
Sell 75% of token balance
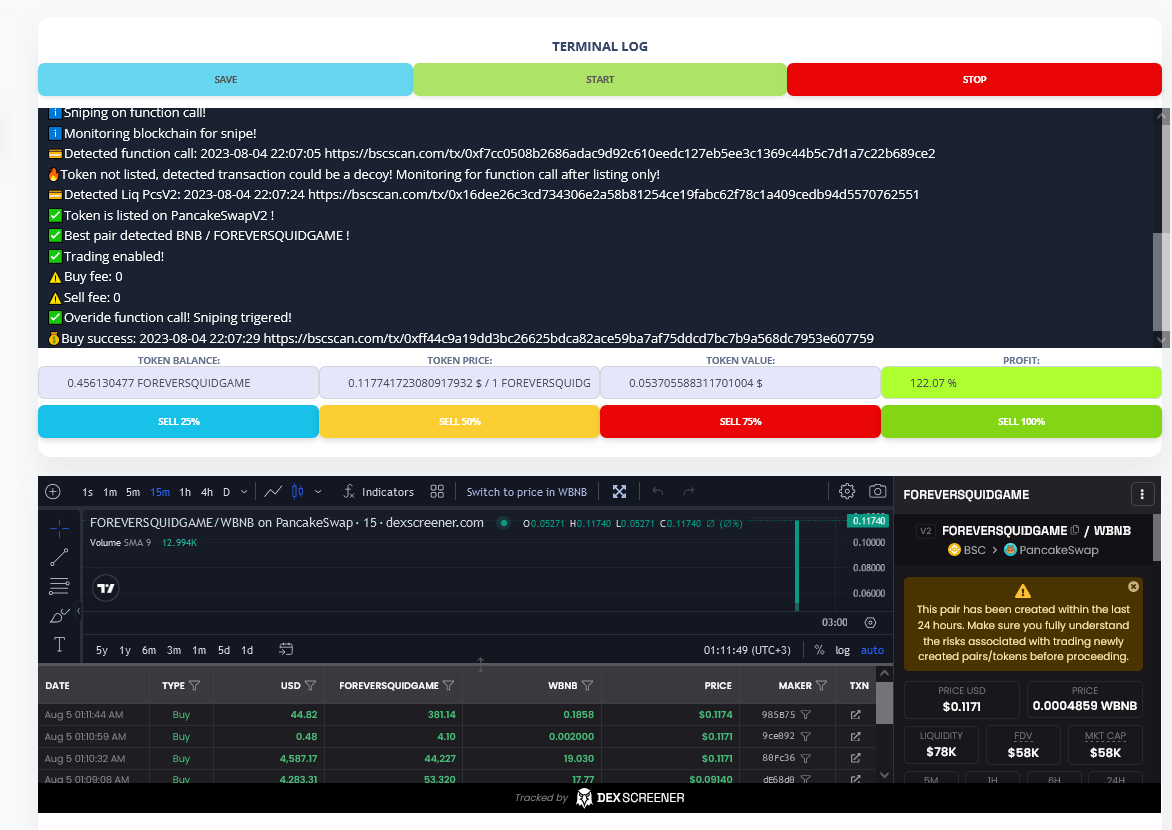click(x=740, y=422)
